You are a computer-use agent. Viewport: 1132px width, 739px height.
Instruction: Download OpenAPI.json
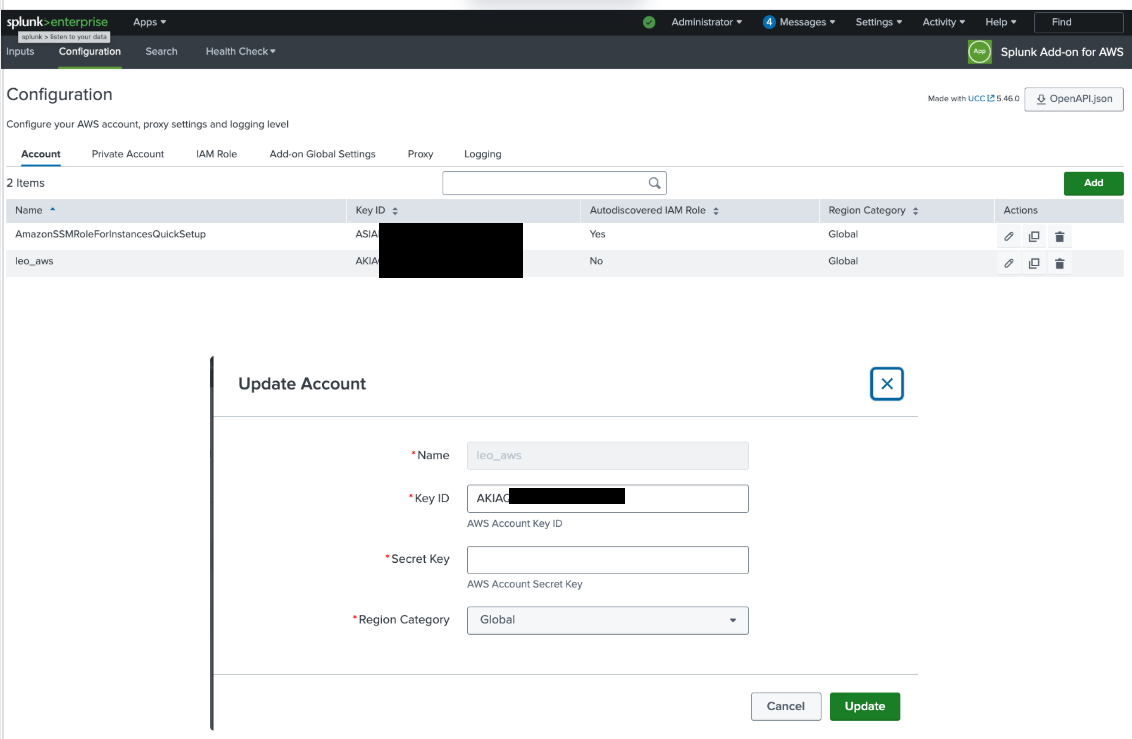point(1073,99)
